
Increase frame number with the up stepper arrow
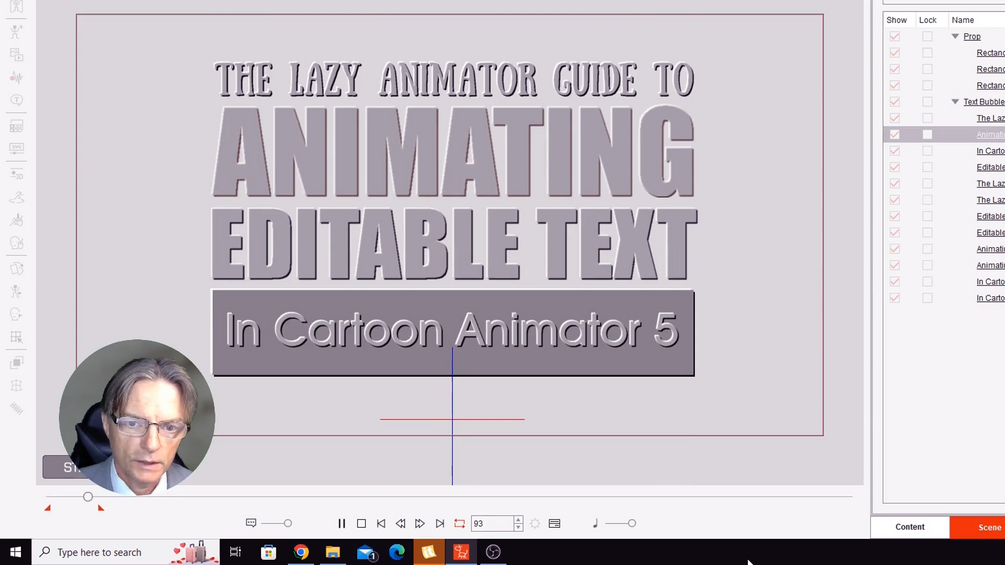[x=518, y=520]
